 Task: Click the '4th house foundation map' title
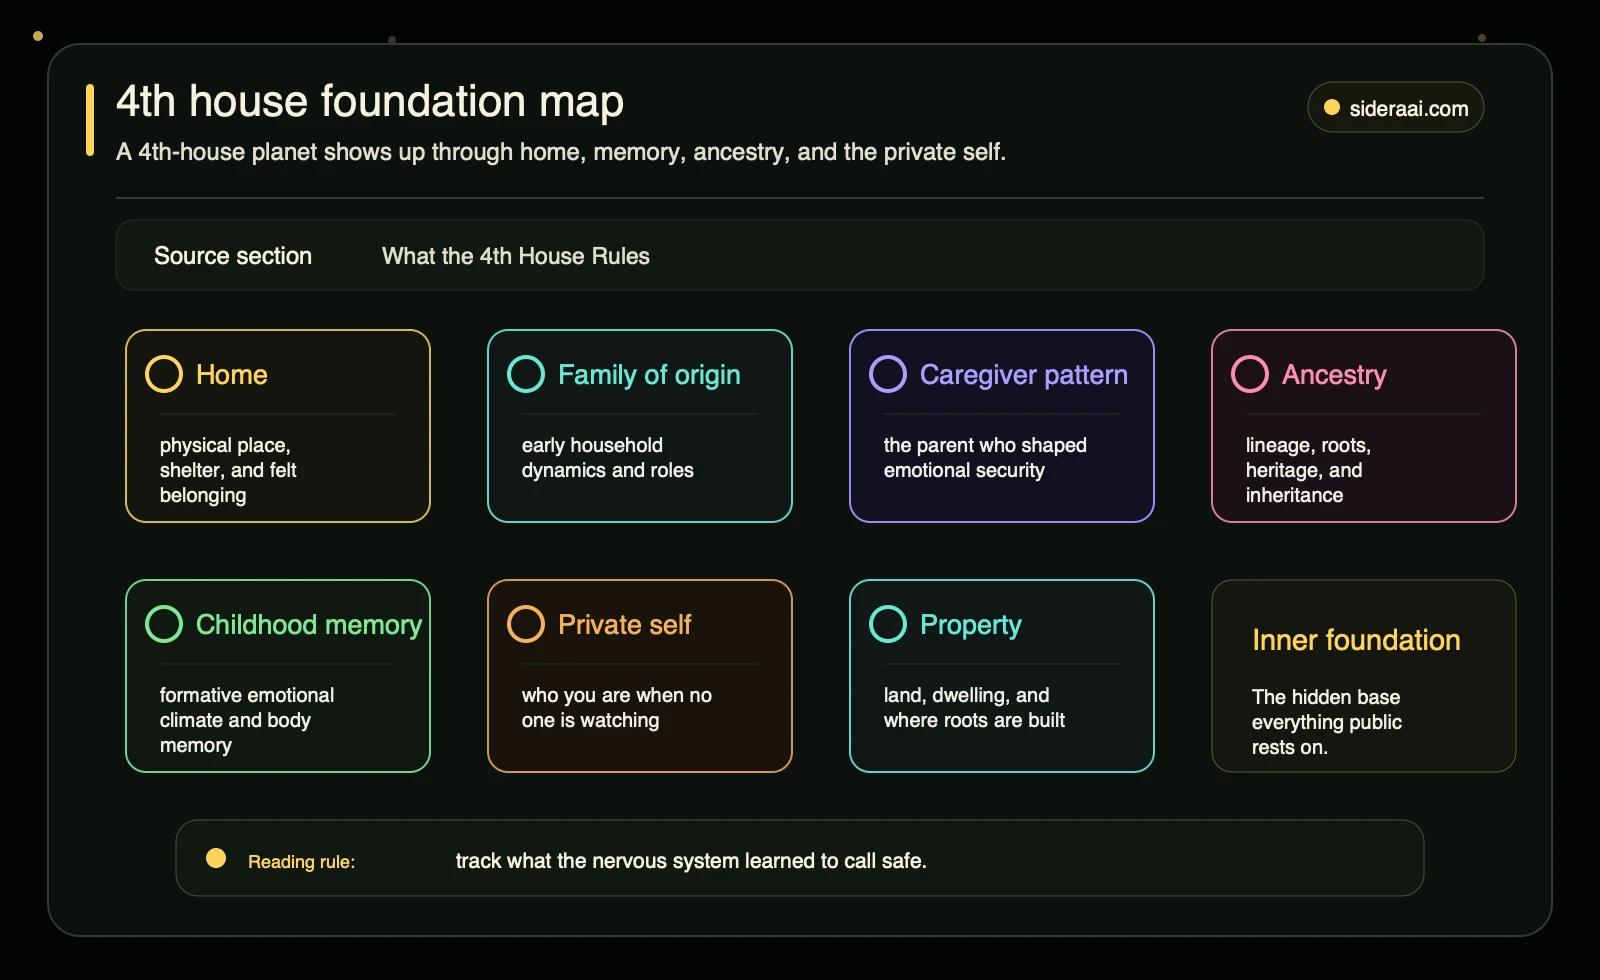(370, 101)
